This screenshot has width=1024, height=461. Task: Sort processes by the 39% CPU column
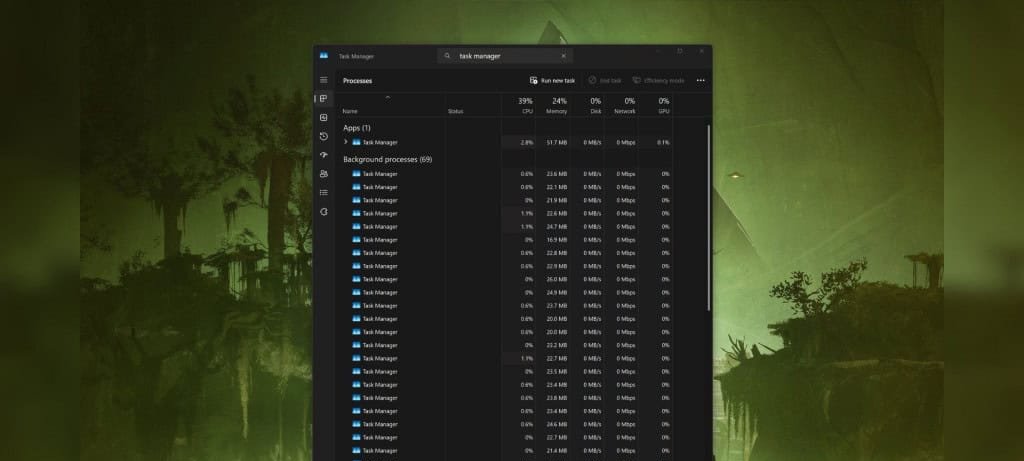(x=519, y=105)
